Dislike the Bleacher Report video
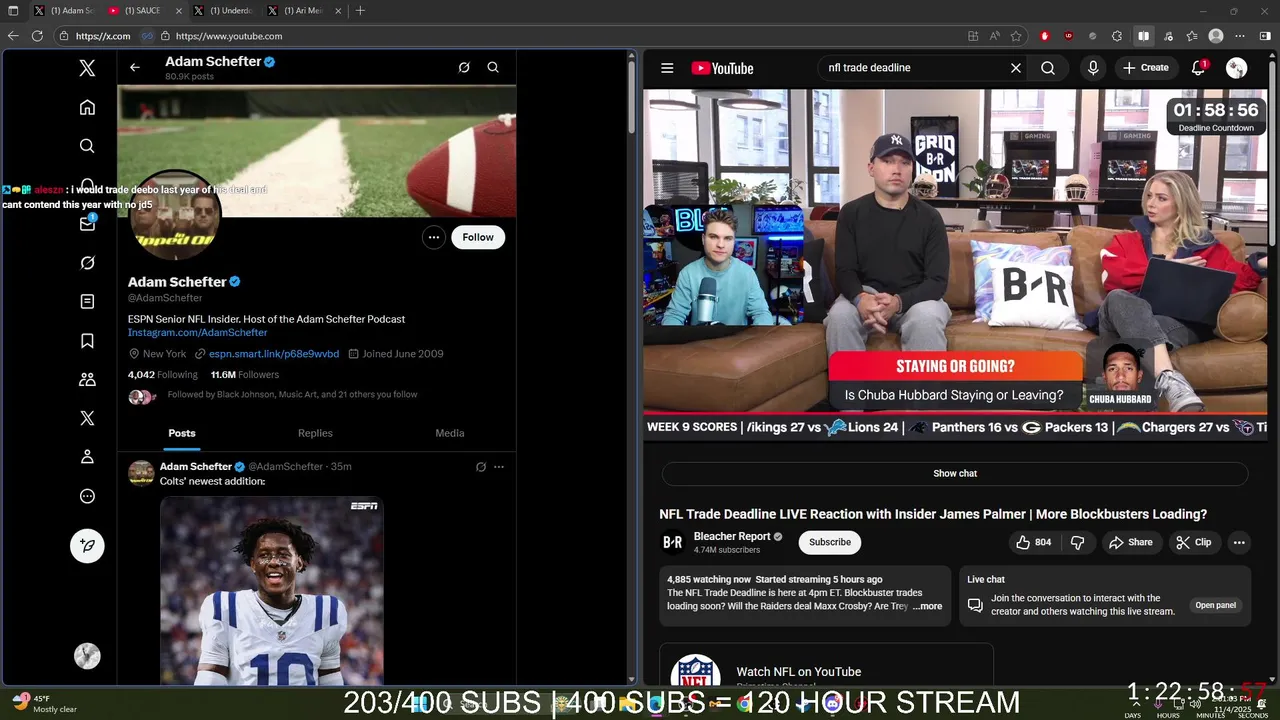Screen dimensions: 1280x720 click(x=1077, y=542)
